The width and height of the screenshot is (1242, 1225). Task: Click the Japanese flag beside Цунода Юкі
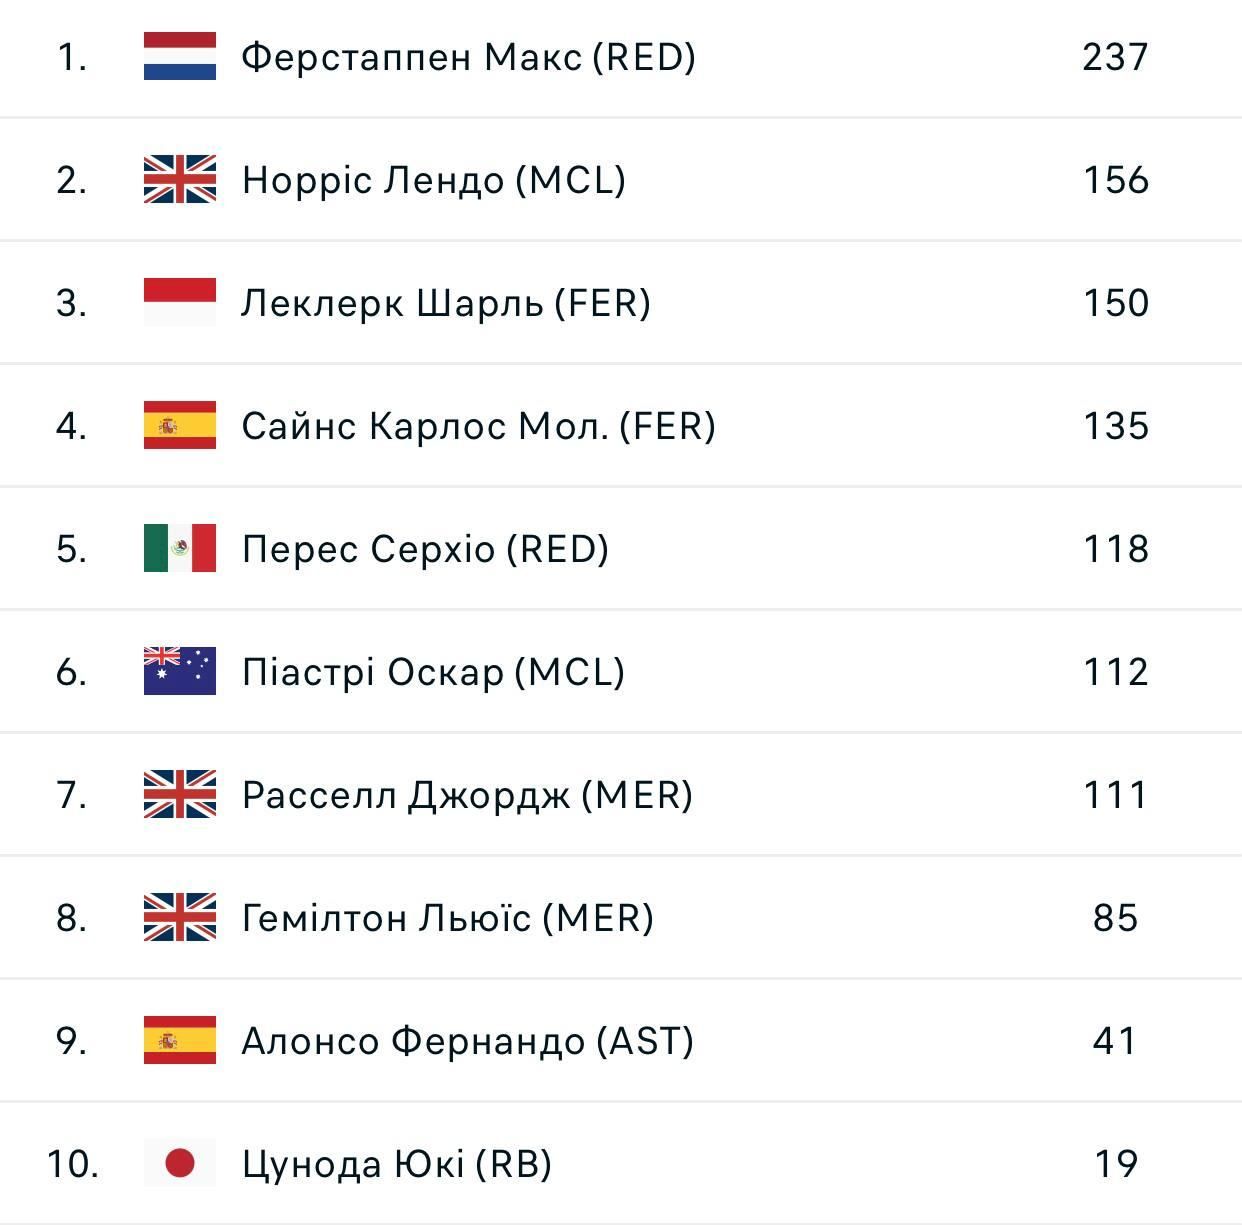coord(180,1163)
